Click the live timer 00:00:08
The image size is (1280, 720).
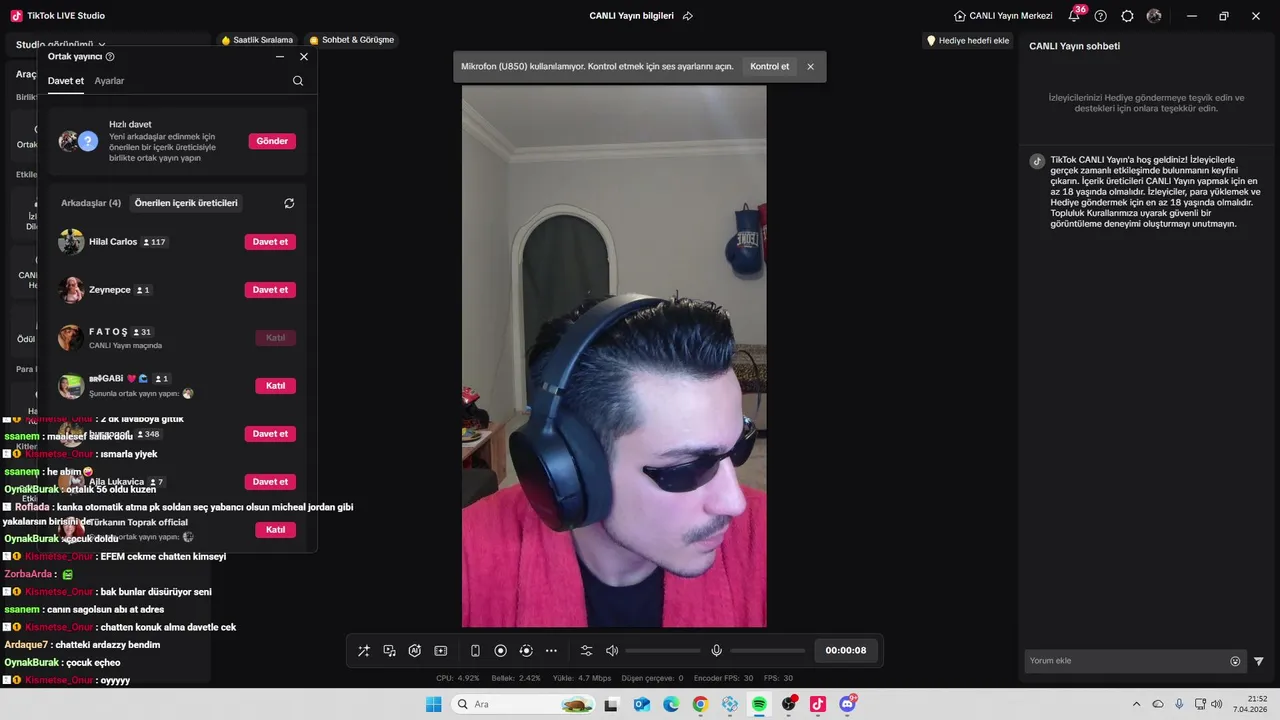pyautogui.click(x=846, y=651)
